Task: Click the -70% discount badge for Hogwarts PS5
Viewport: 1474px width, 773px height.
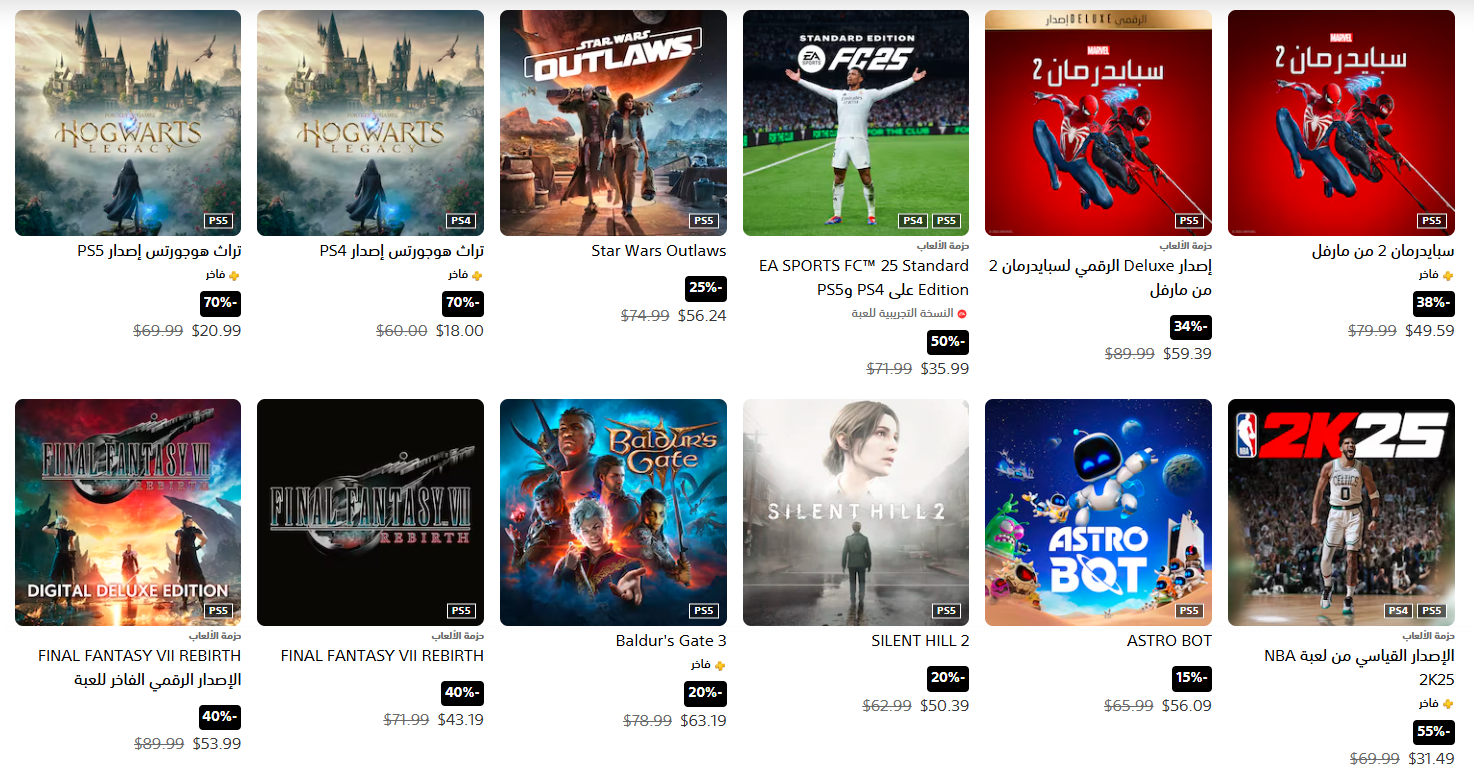Action: point(221,303)
